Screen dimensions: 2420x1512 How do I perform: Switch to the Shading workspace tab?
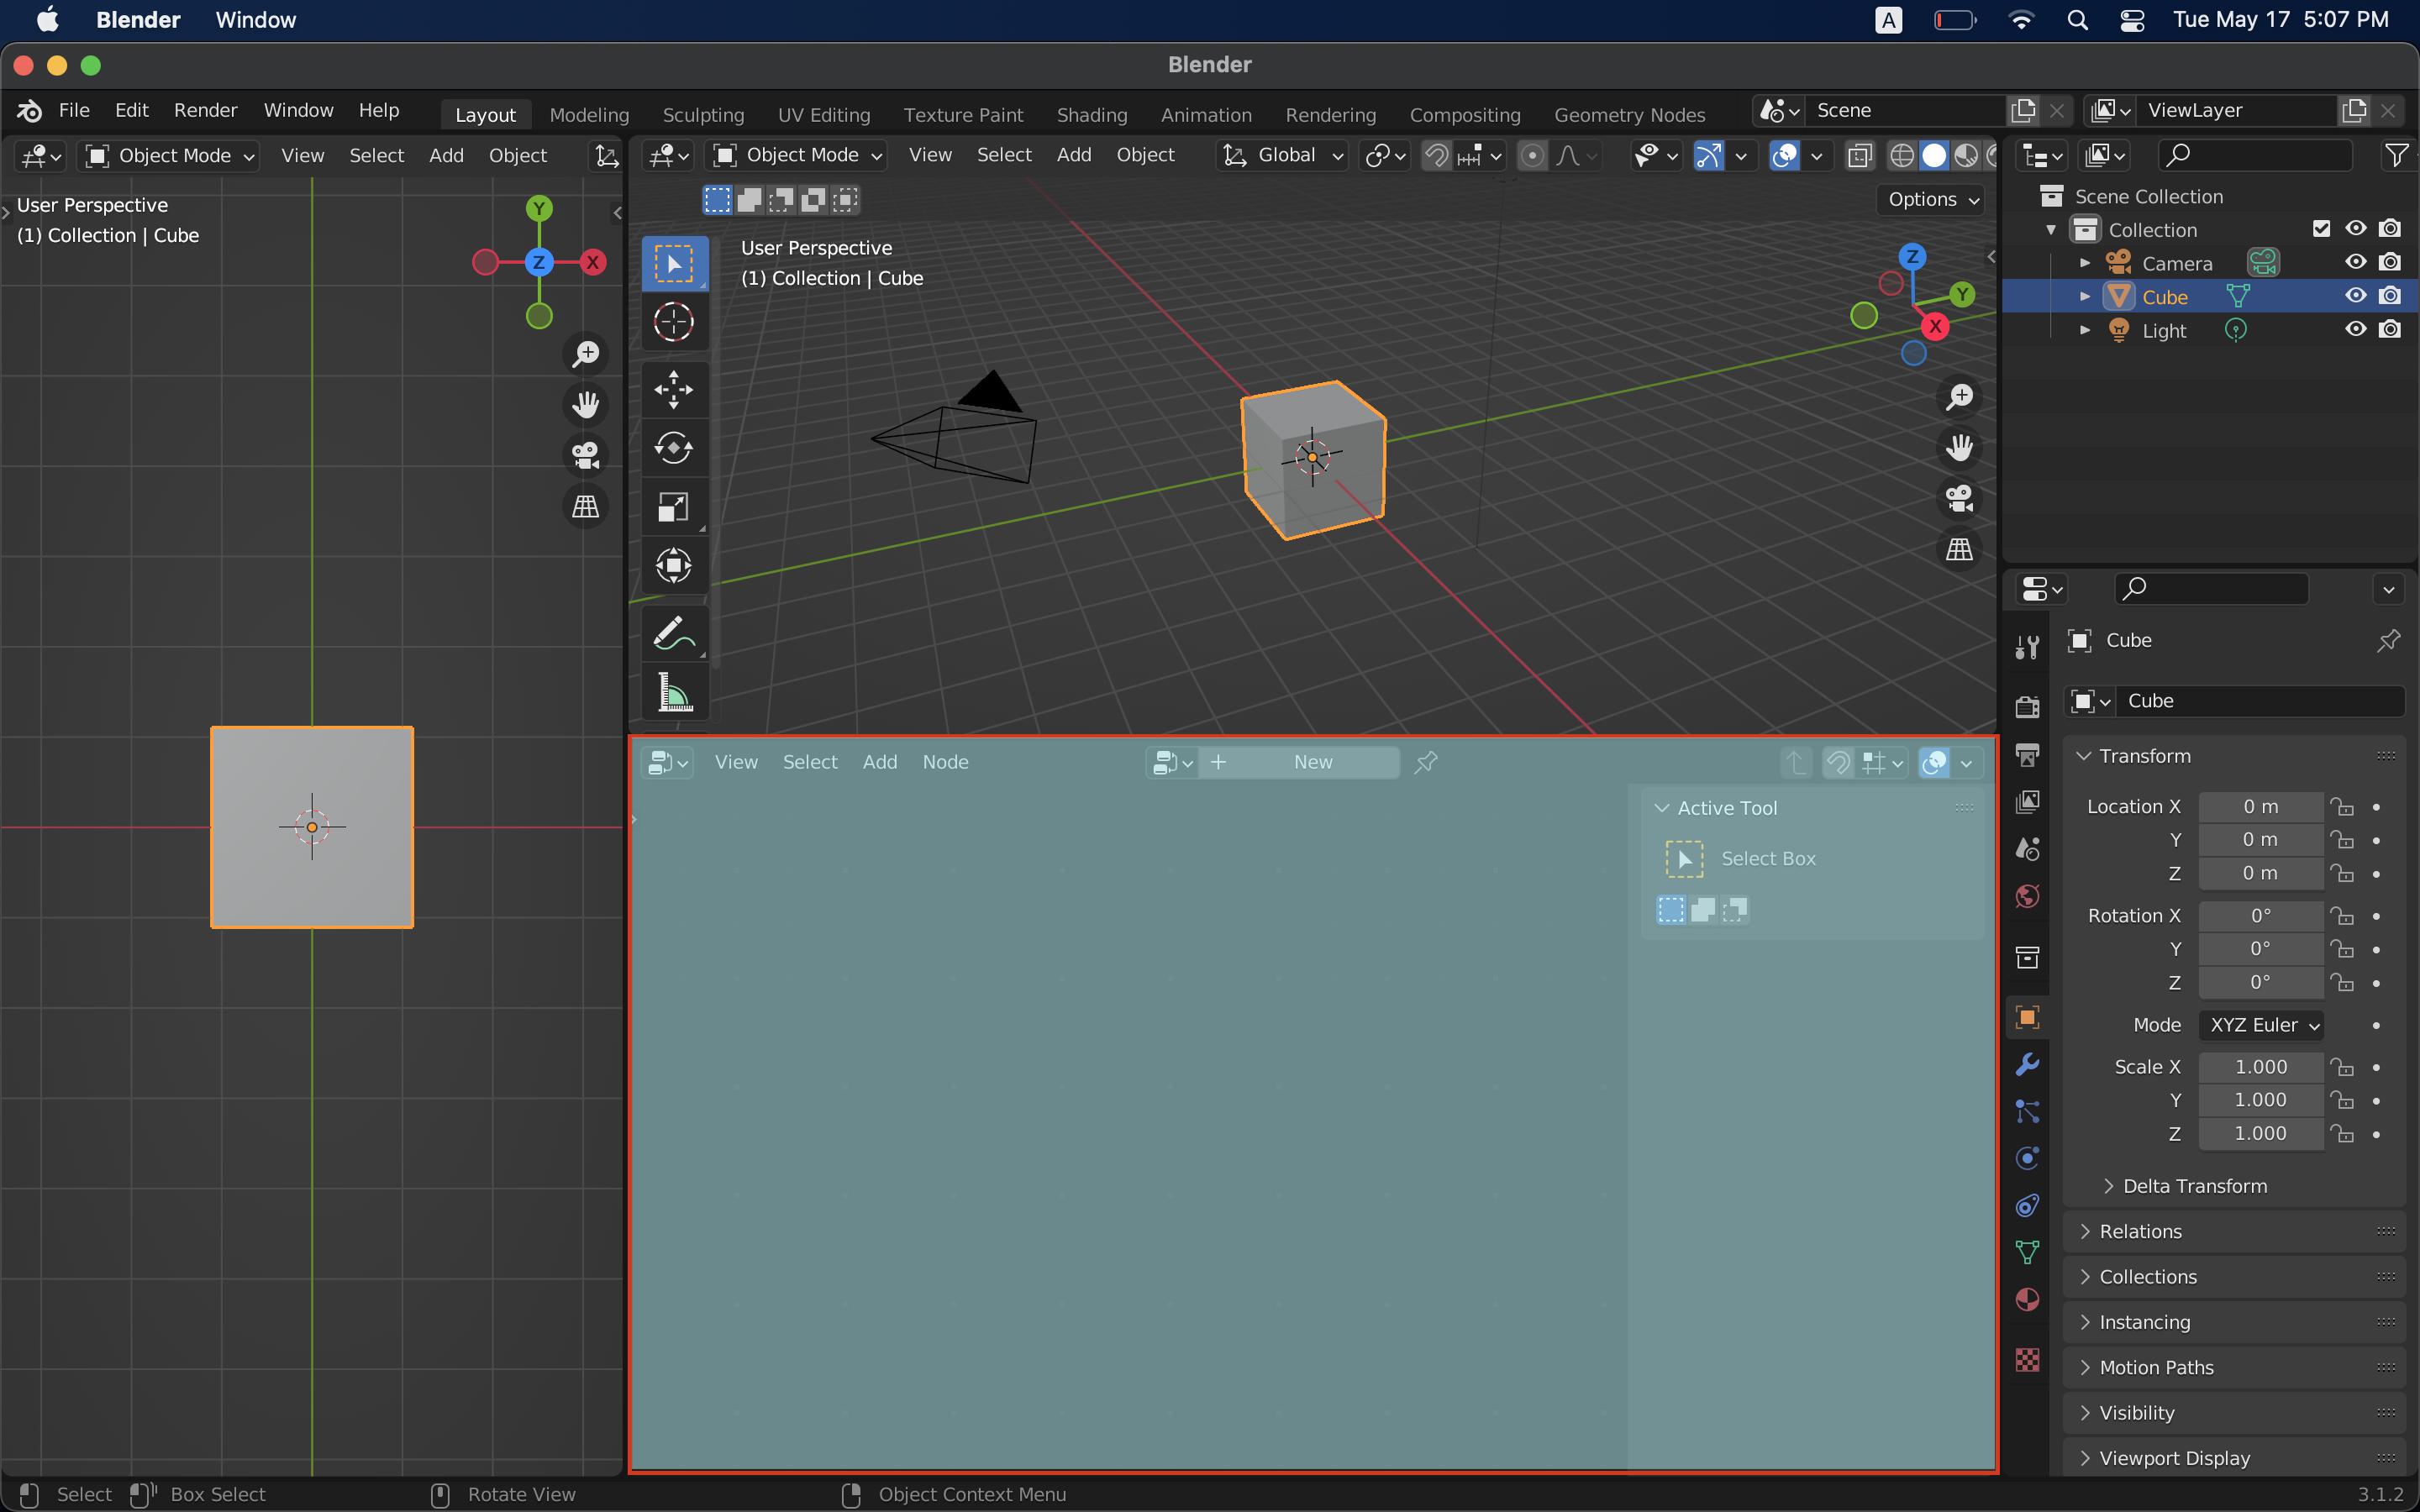1091,115
